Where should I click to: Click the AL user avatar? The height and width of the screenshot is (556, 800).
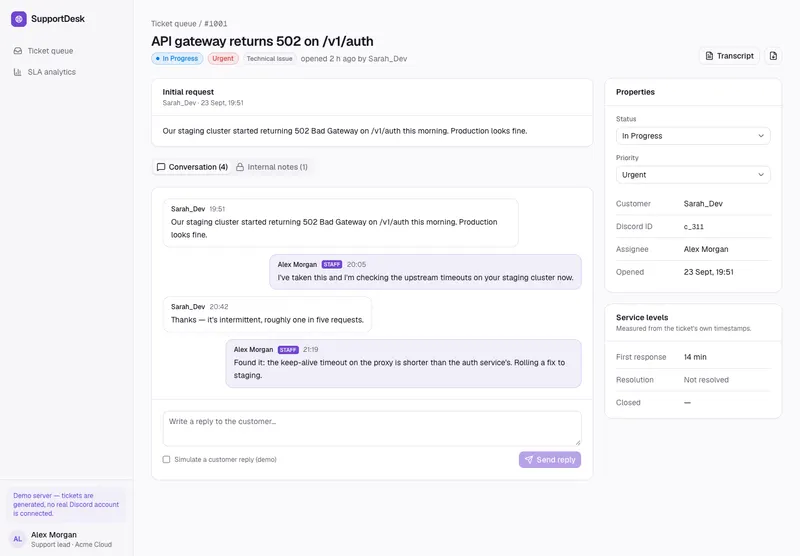(x=18, y=539)
